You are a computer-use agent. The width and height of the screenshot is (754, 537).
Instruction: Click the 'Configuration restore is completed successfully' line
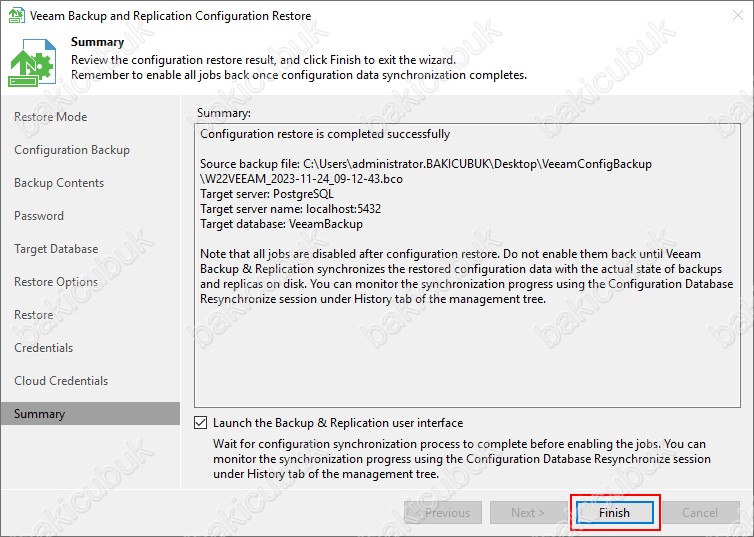(325, 134)
